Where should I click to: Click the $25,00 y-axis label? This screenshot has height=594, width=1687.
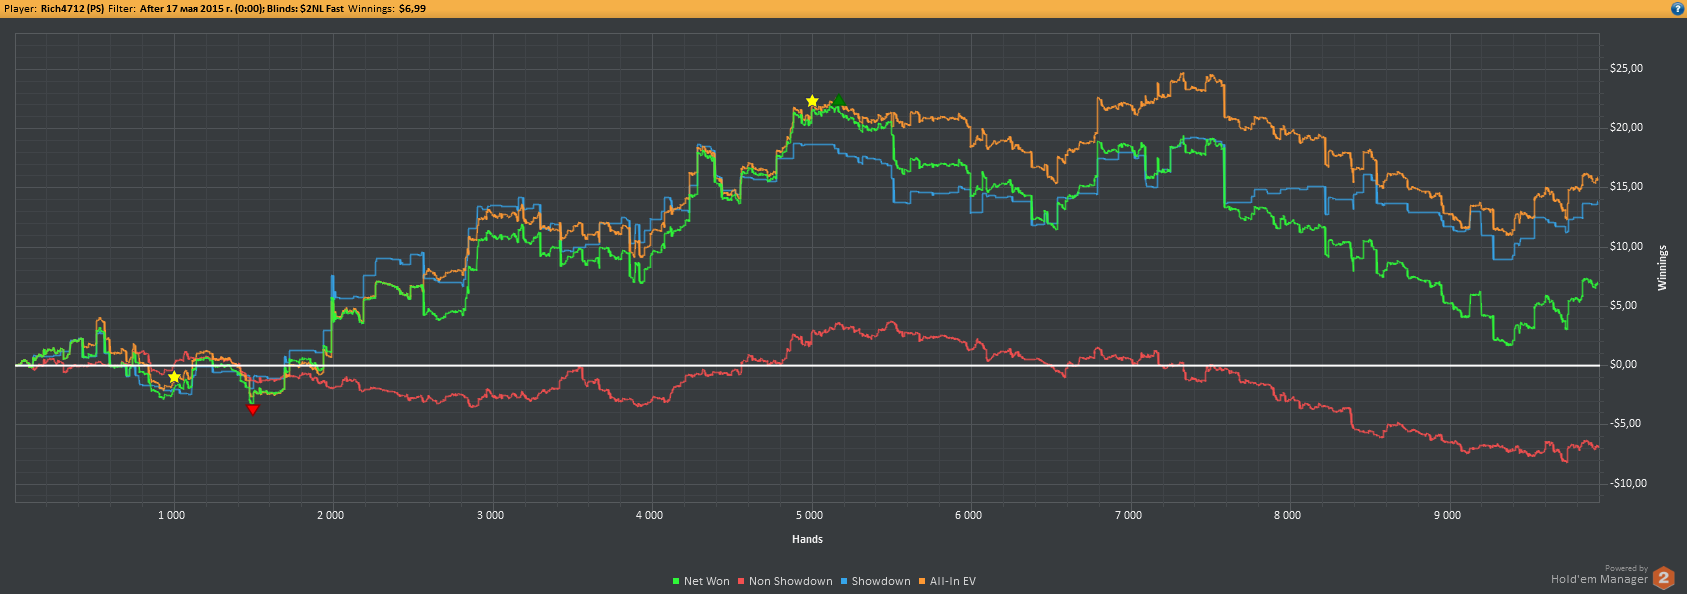[1626, 69]
